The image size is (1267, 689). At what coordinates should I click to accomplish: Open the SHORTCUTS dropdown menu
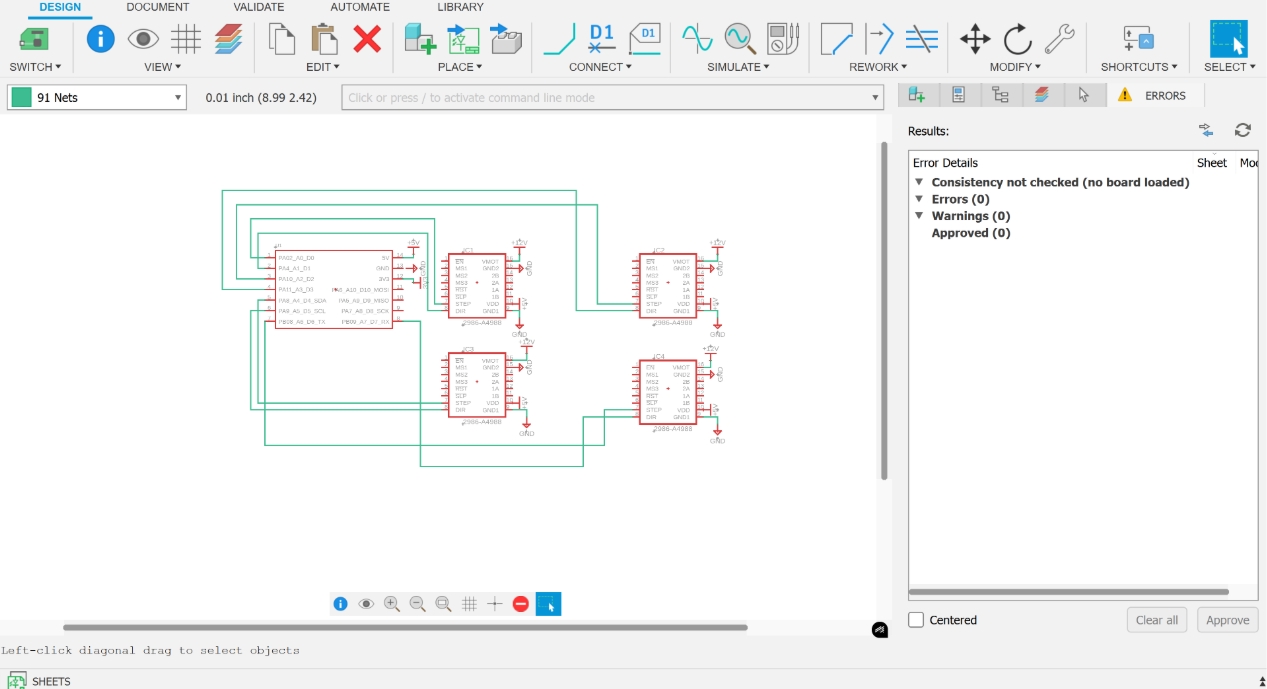1139,67
